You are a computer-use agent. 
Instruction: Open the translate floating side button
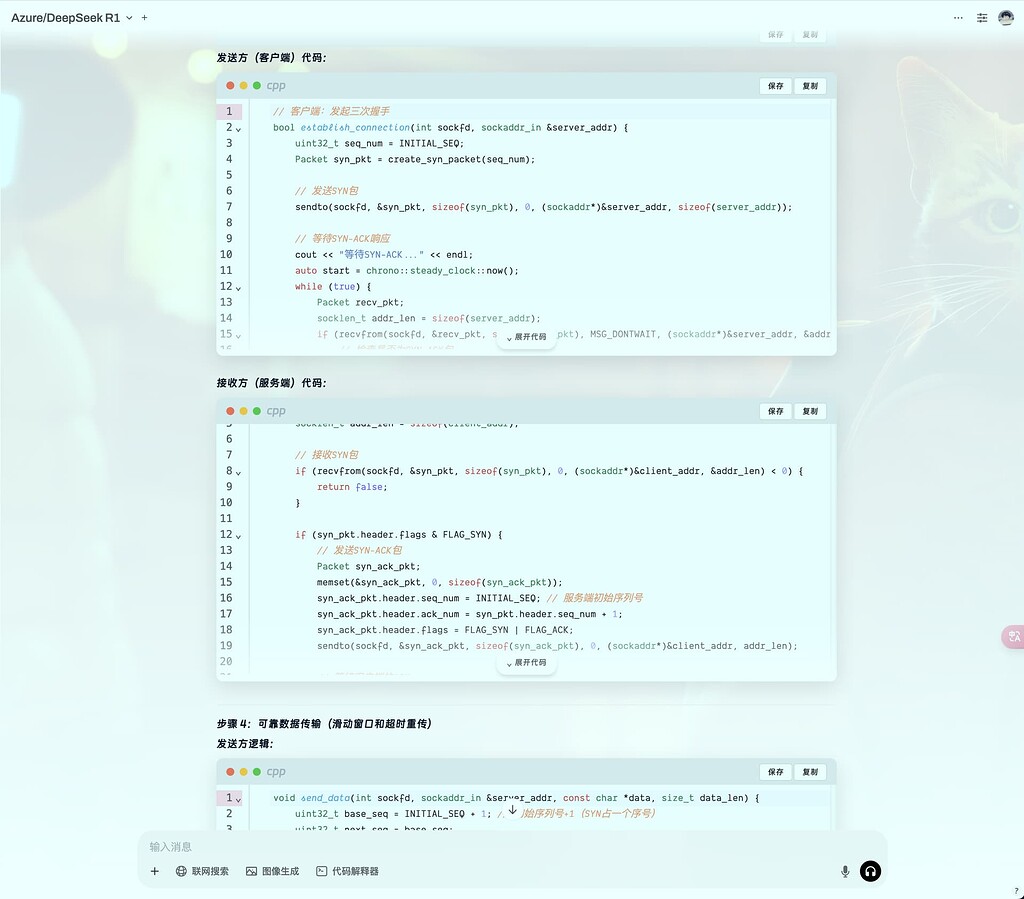1014,636
